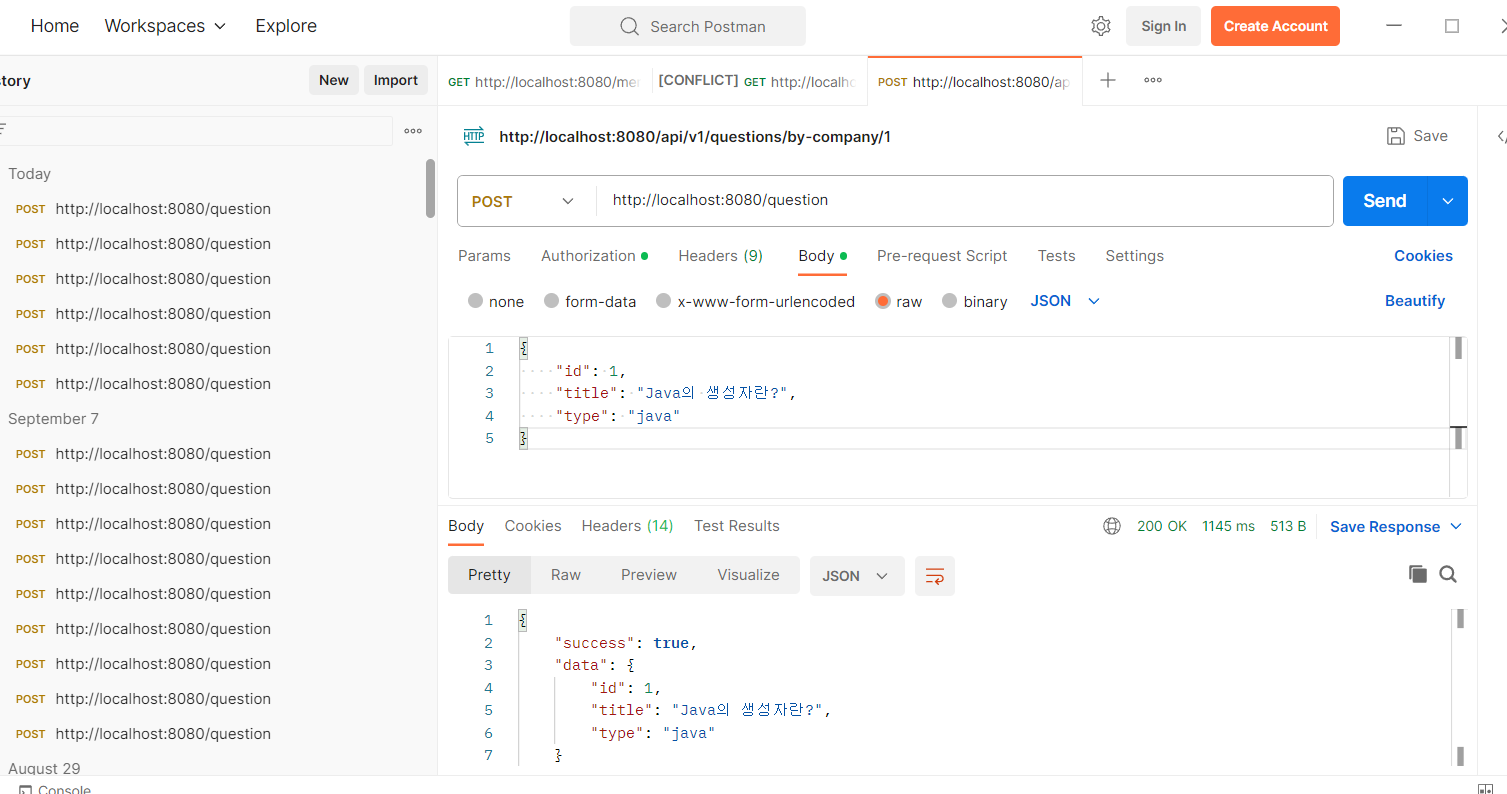Add a new request tab with plus icon
The height and width of the screenshot is (794, 1507).
click(x=1108, y=80)
